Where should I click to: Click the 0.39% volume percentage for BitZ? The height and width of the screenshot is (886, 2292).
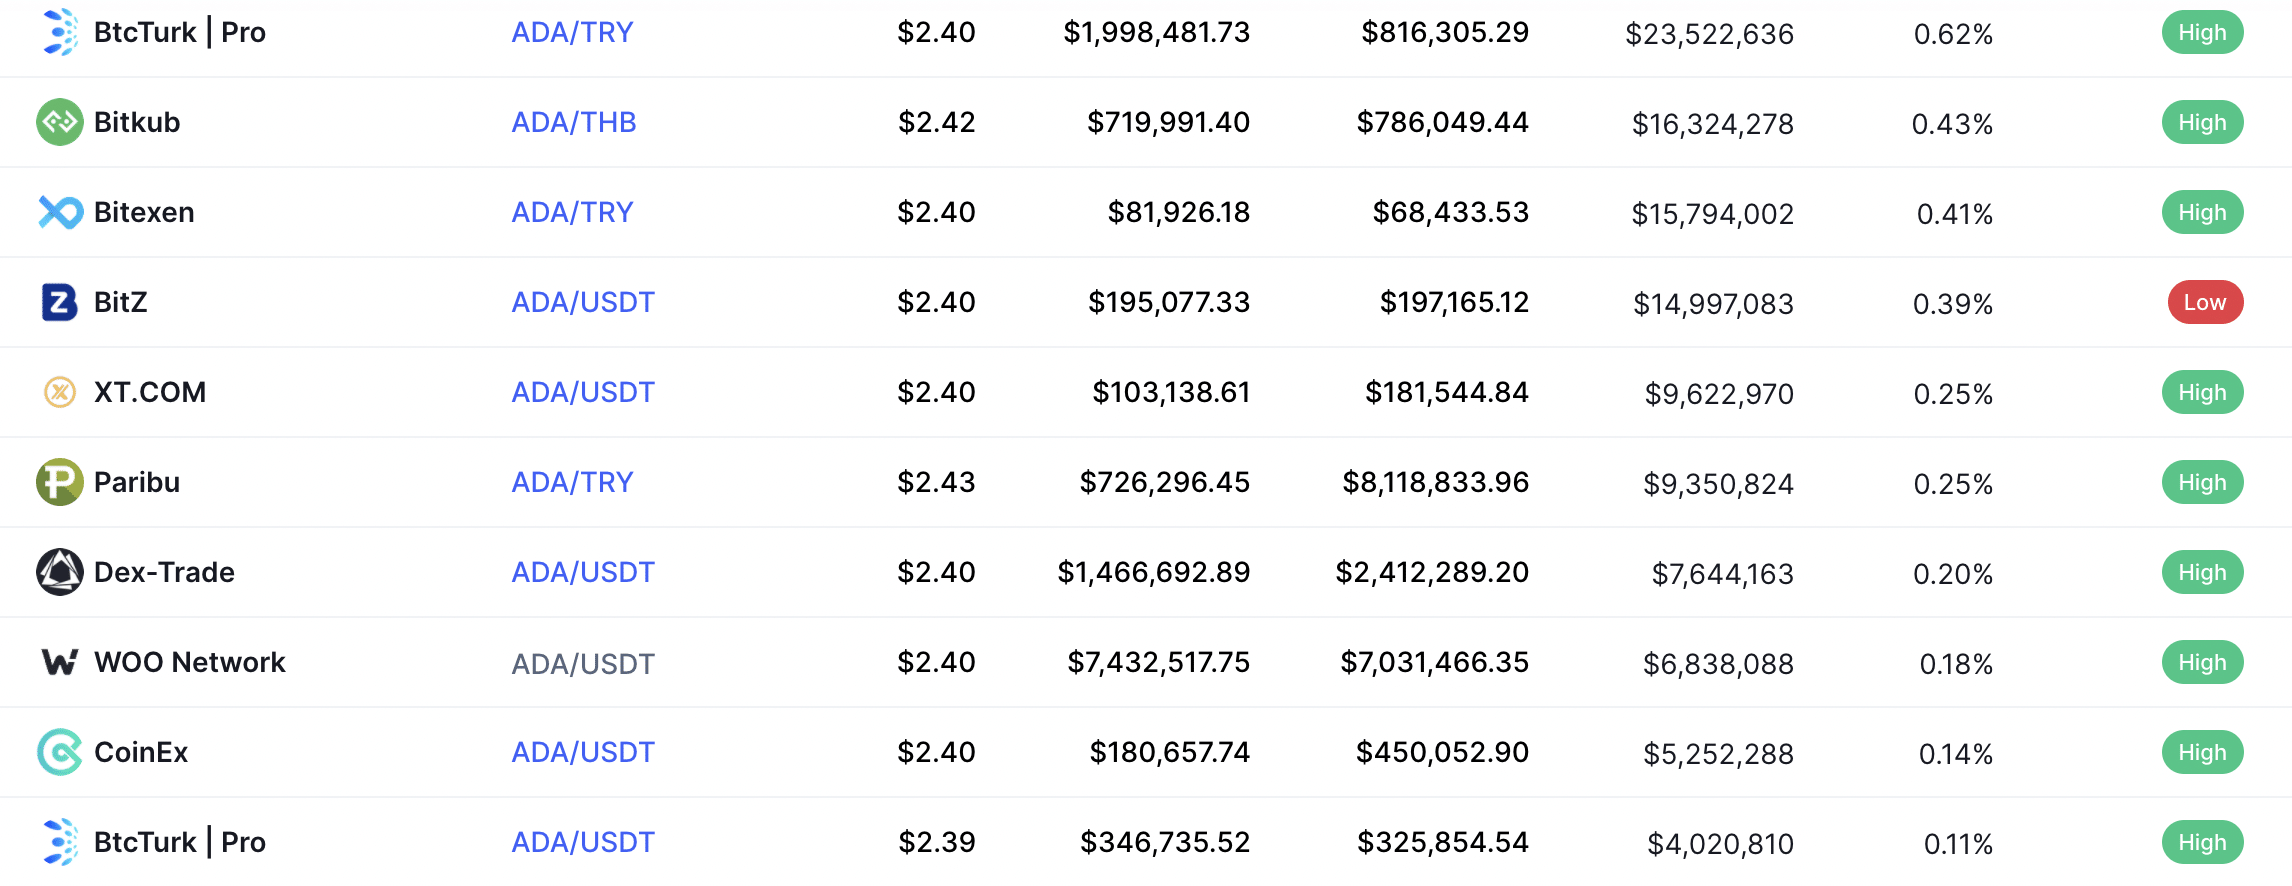pyautogui.click(x=1953, y=304)
